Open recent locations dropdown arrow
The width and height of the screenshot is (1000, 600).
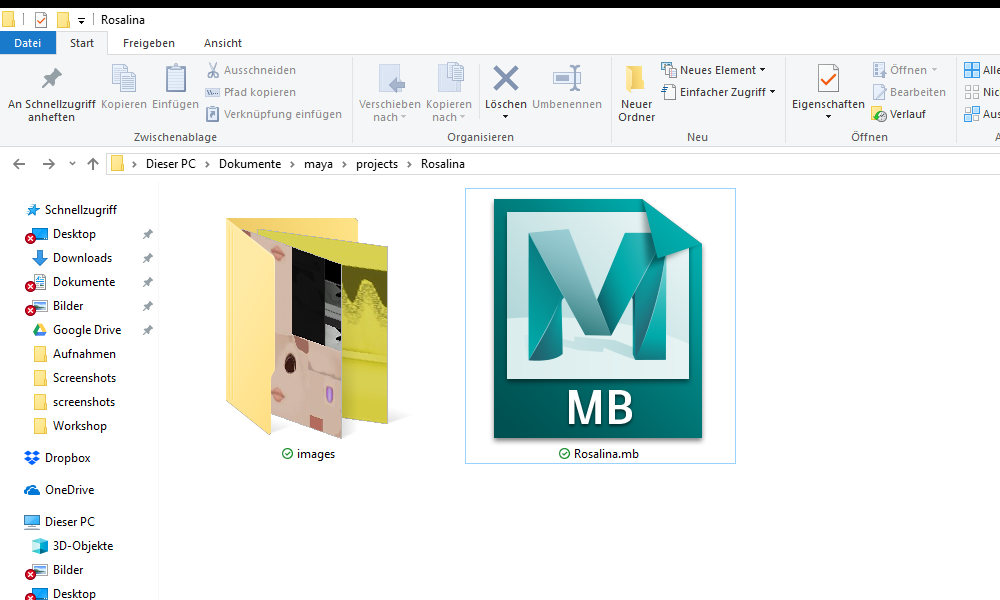tap(72, 164)
